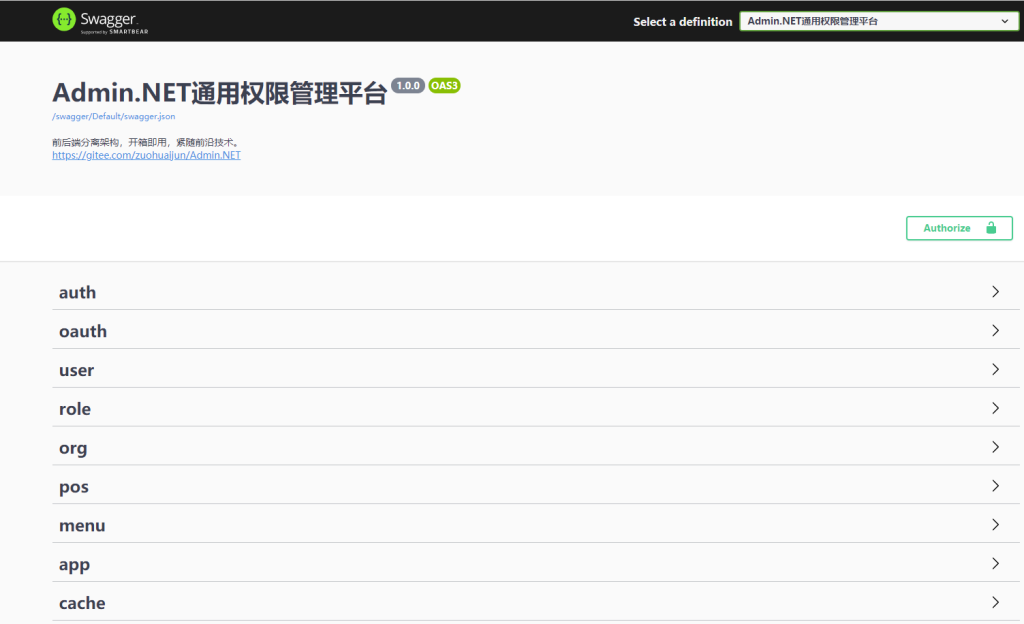
Task: Expand the oauth API group
Action: tap(83, 331)
